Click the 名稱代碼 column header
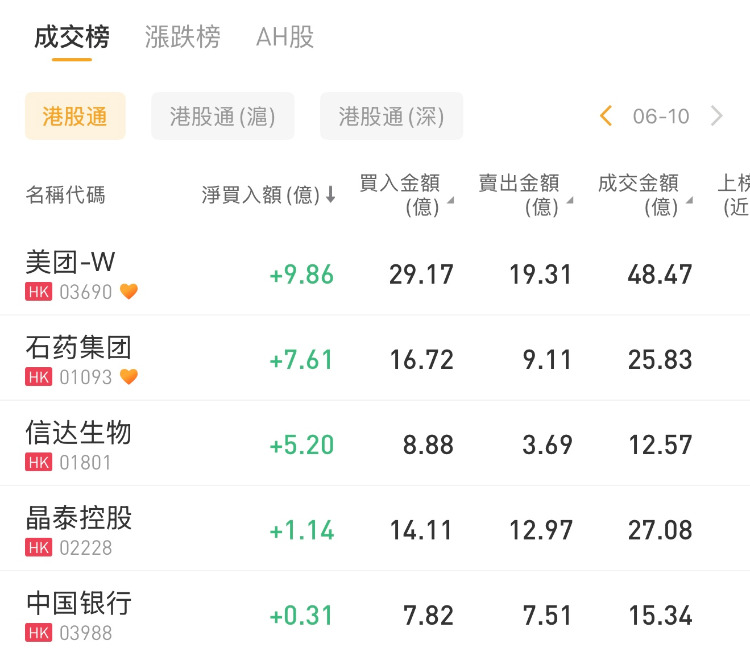 click(x=66, y=195)
